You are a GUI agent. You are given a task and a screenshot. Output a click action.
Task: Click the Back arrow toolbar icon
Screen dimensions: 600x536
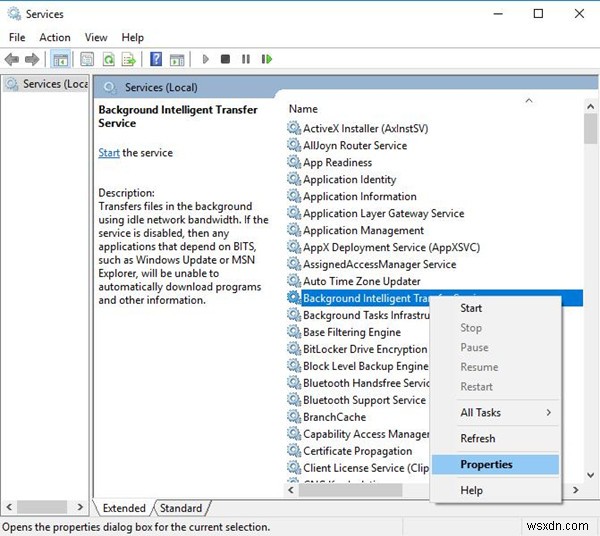pos(12,59)
